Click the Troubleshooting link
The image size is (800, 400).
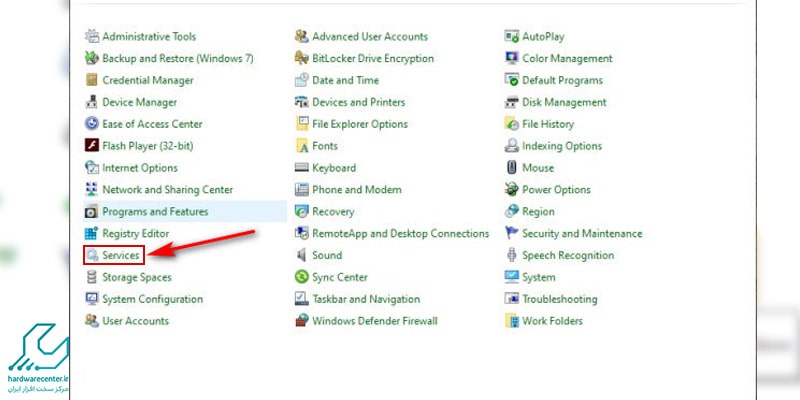pyautogui.click(x=560, y=299)
